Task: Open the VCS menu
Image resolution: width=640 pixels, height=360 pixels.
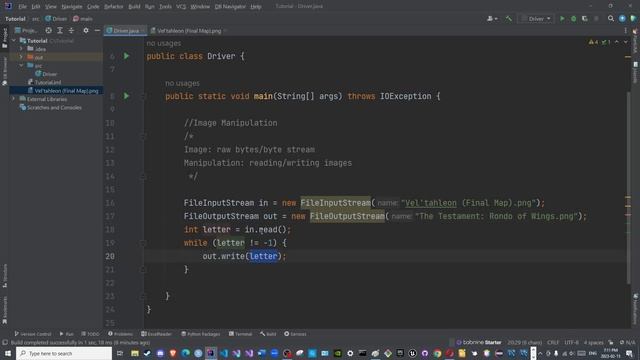Action: 181,7
